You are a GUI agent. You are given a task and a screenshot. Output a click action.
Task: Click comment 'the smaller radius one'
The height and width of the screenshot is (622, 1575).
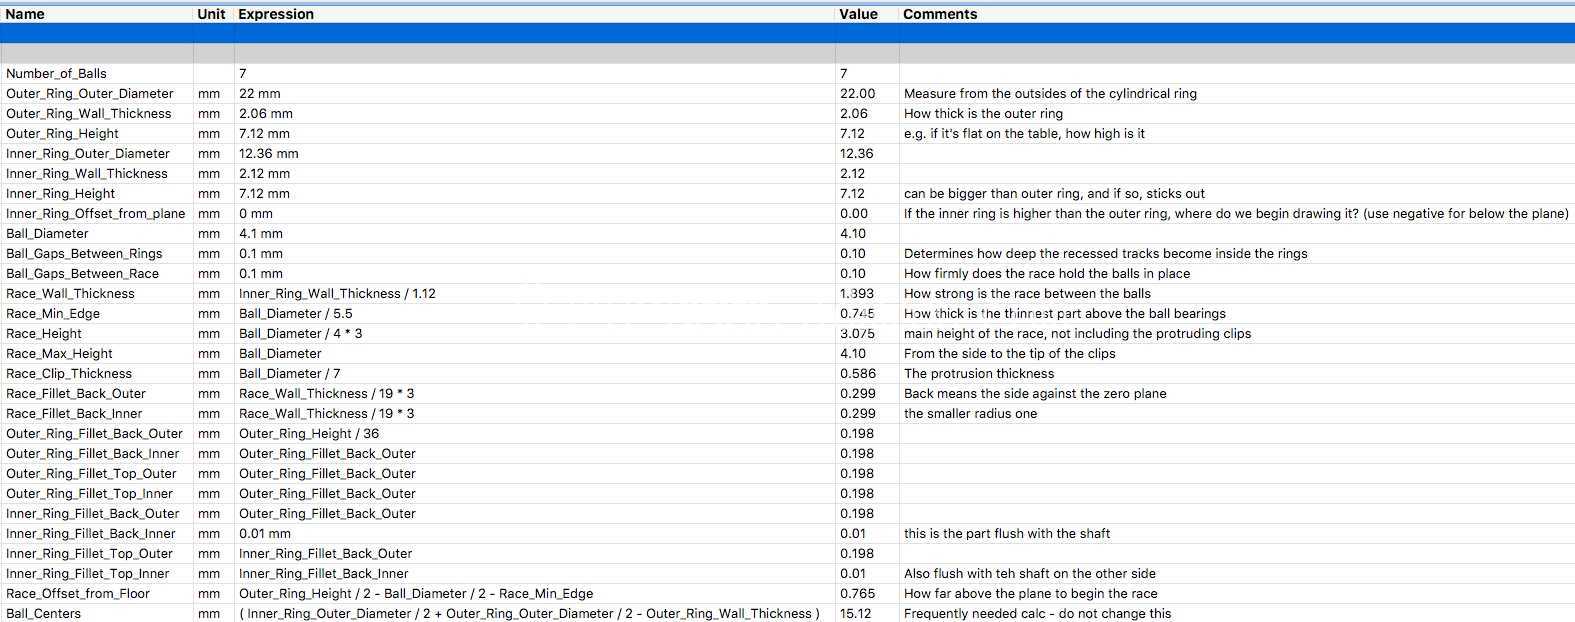pyautogui.click(x=970, y=413)
